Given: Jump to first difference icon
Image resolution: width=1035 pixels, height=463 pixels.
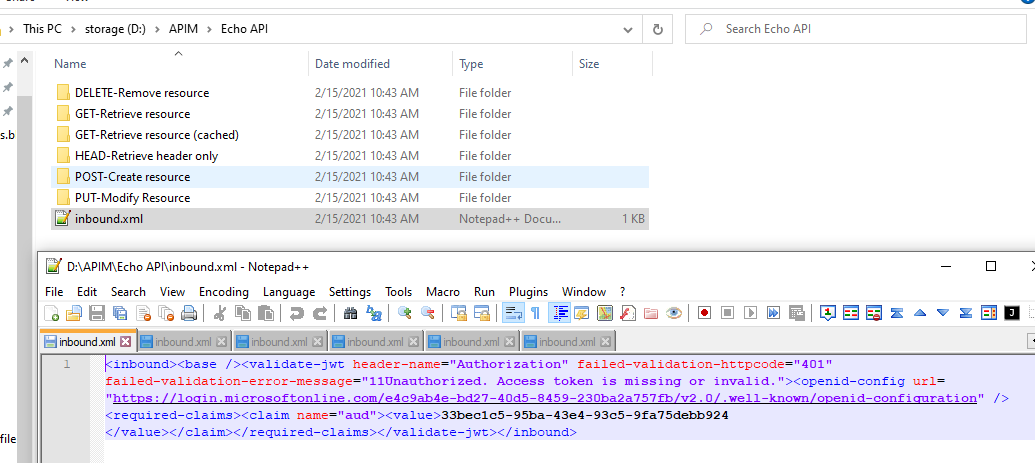Looking at the screenshot, I should coord(897,313).
